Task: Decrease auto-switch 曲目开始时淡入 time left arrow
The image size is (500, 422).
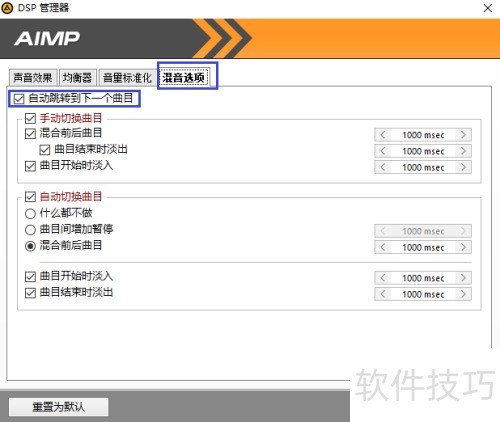Action: click(x=383, y=278)
